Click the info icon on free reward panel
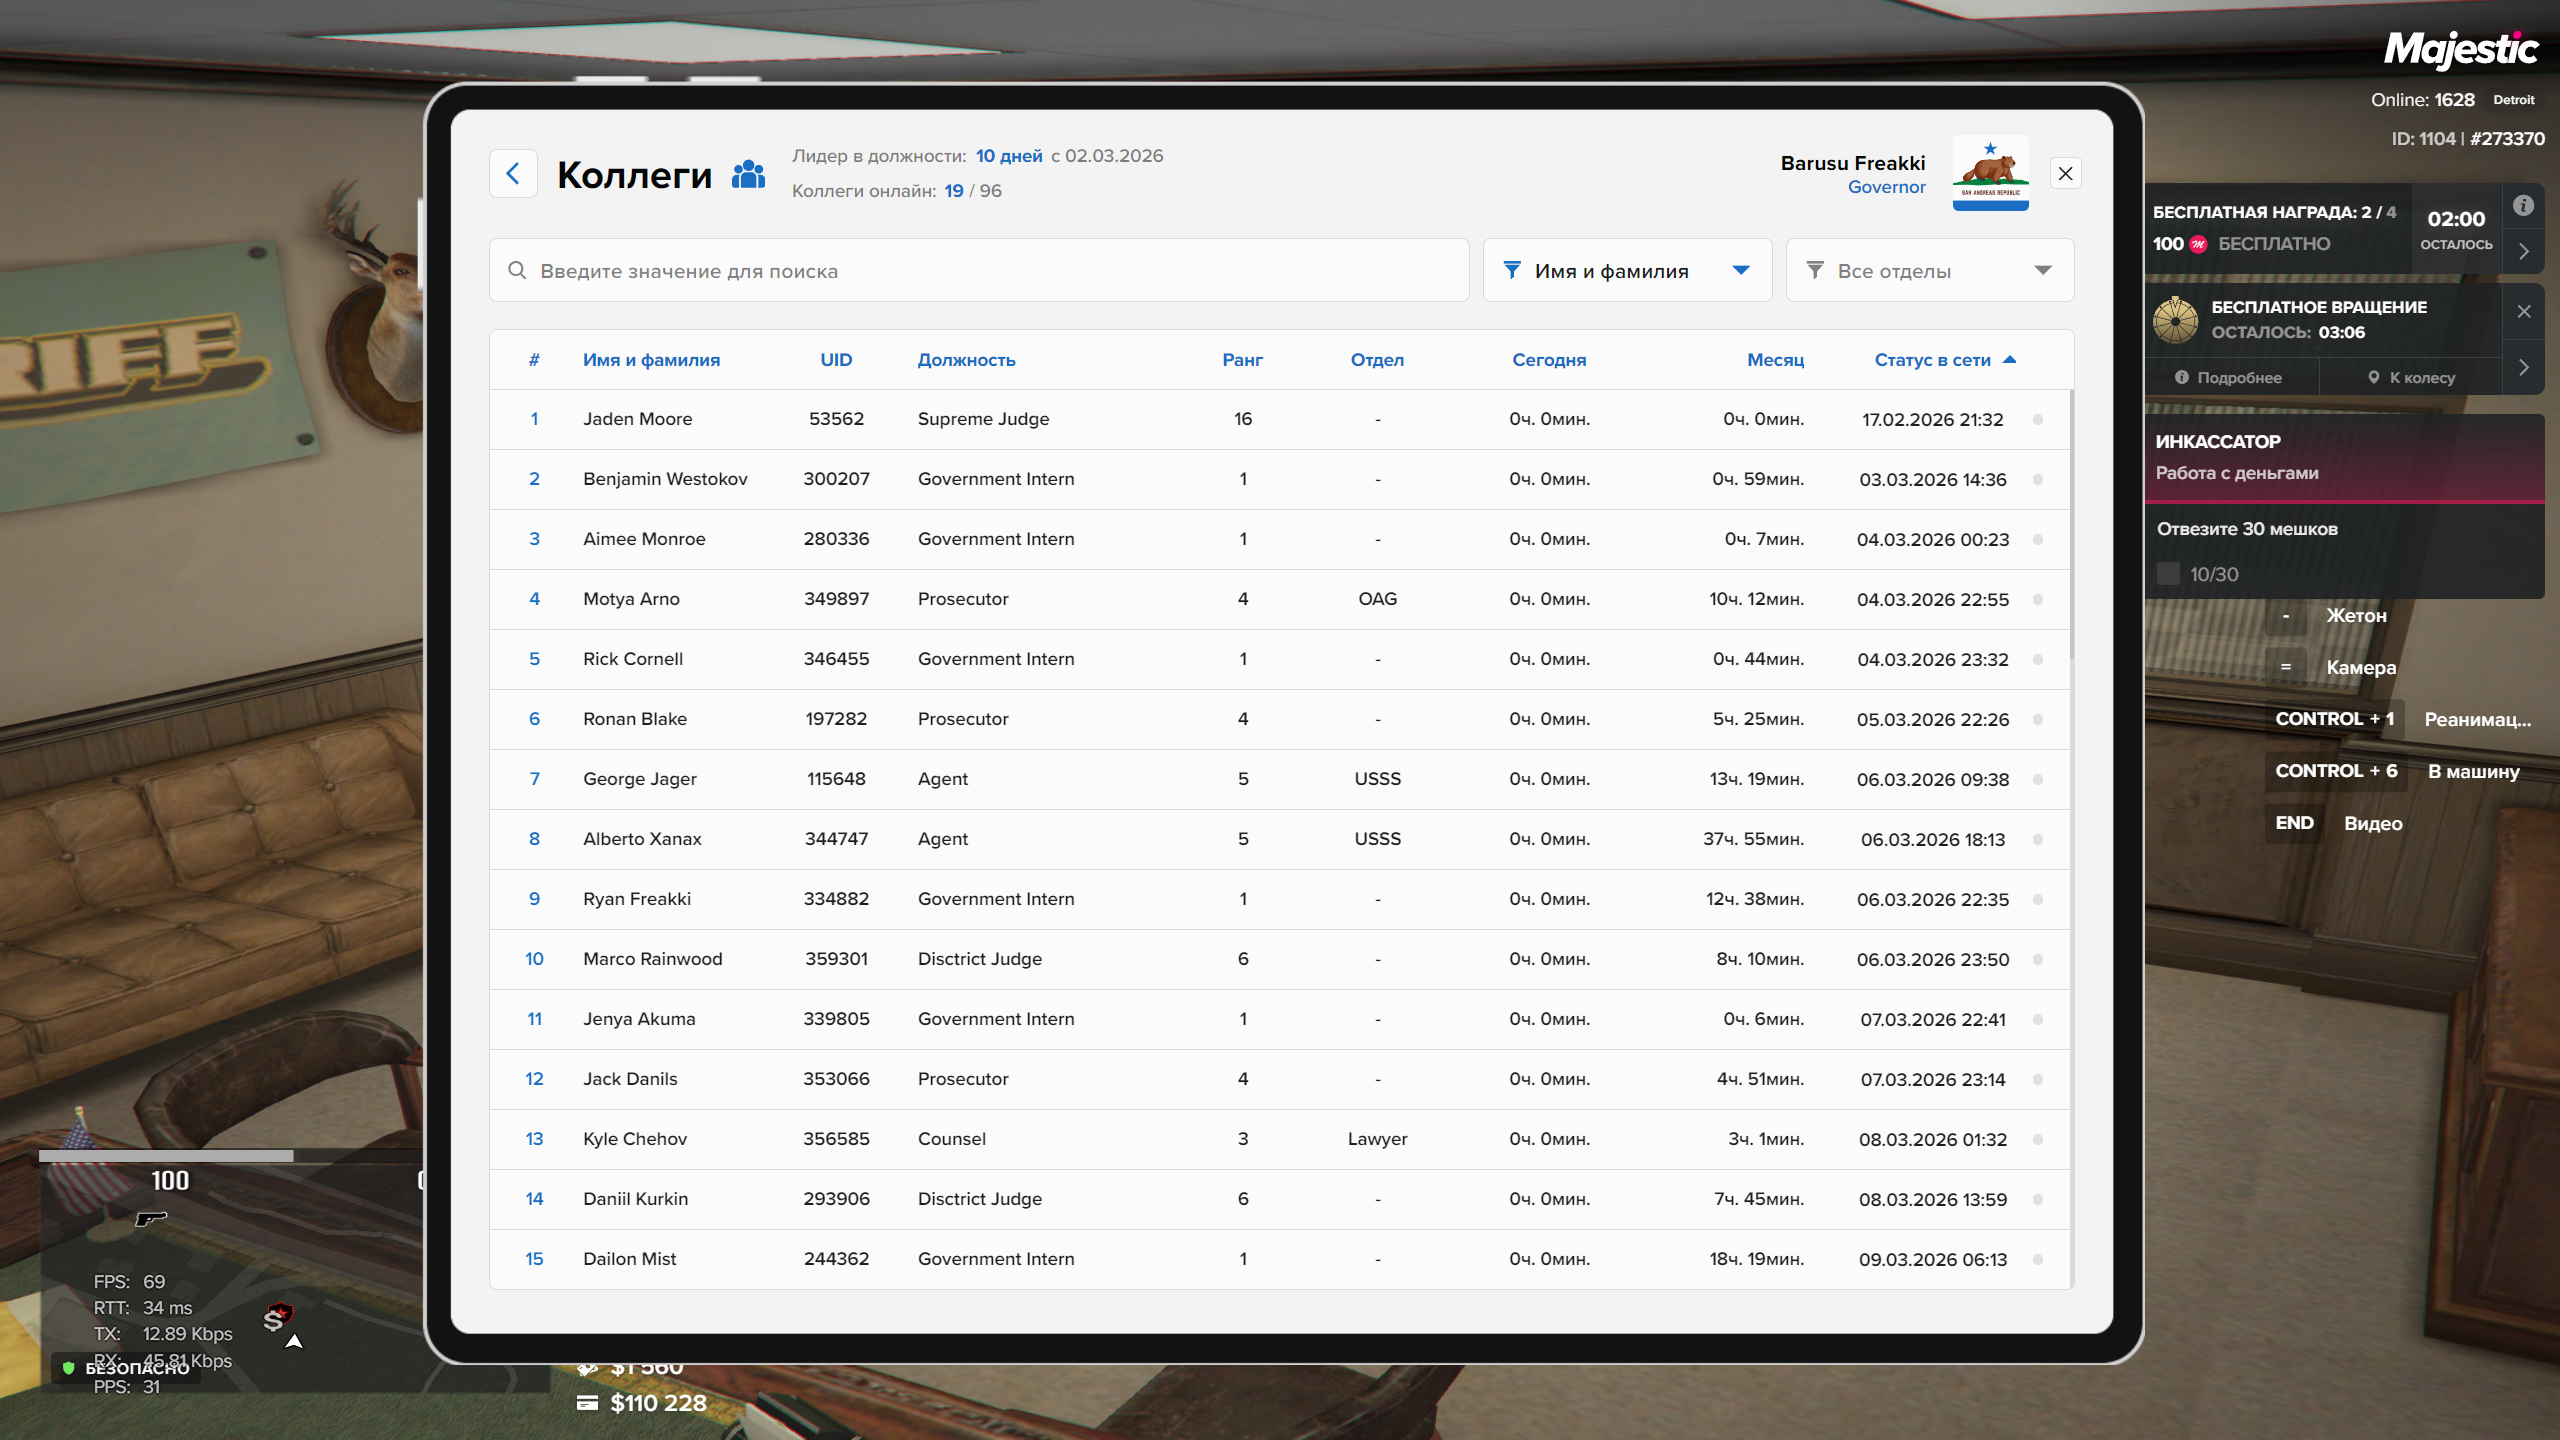Viewport: 2560px width, 1440px height. point(2523,206)
